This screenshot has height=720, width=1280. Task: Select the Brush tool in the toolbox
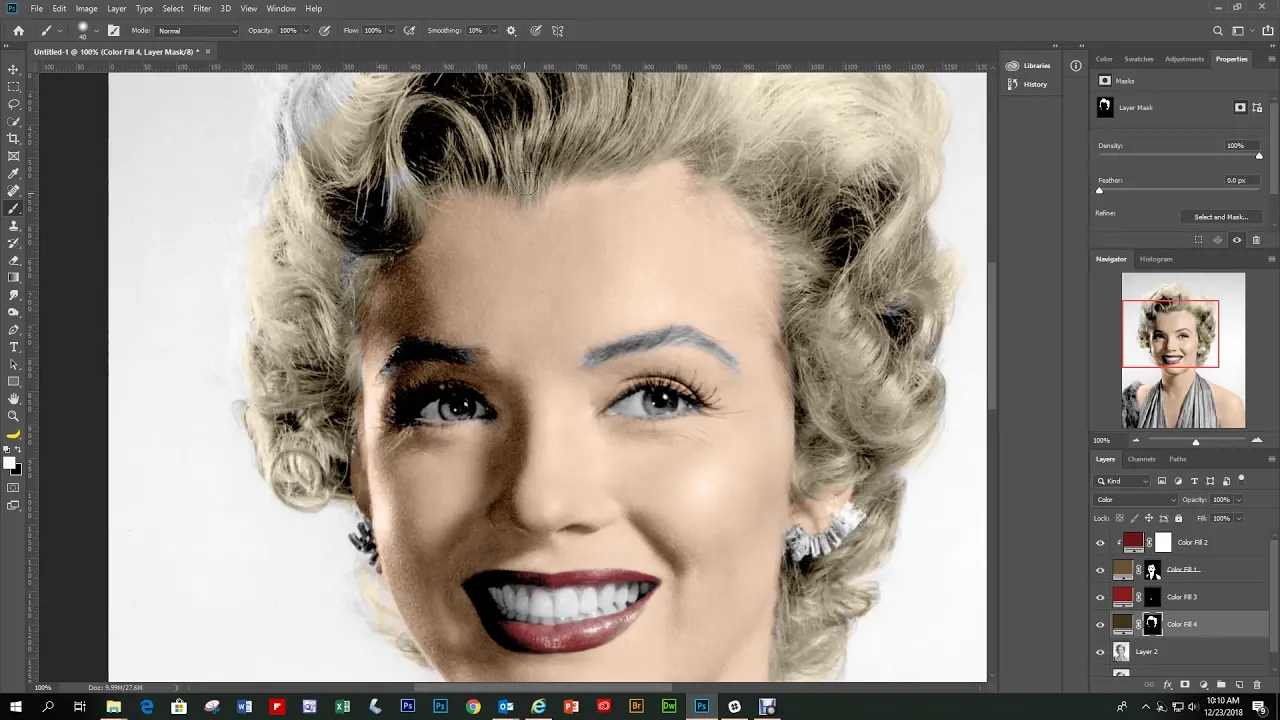[13, 208]
